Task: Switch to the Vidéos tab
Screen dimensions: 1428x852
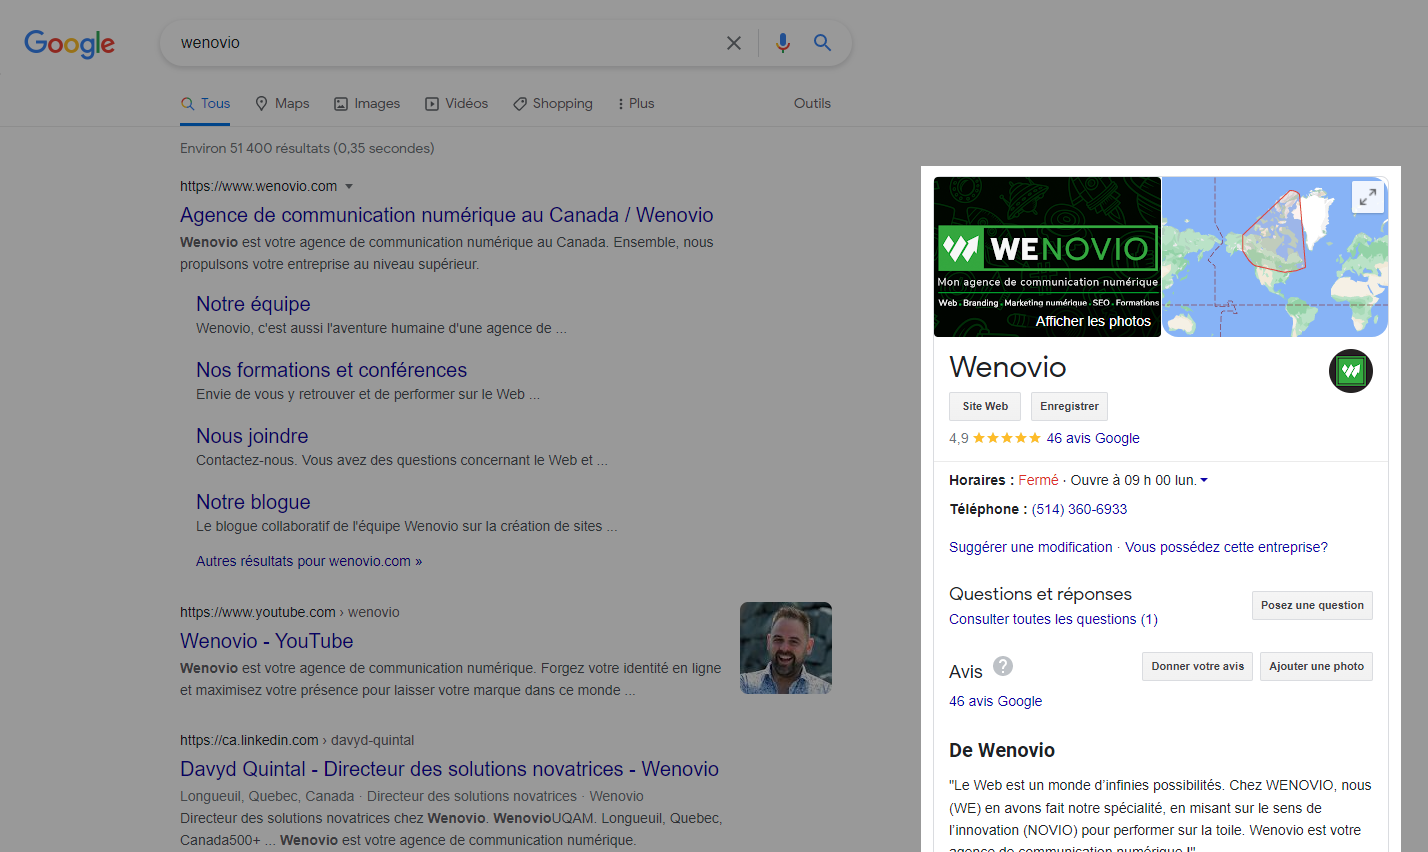Action: [457, 103]
